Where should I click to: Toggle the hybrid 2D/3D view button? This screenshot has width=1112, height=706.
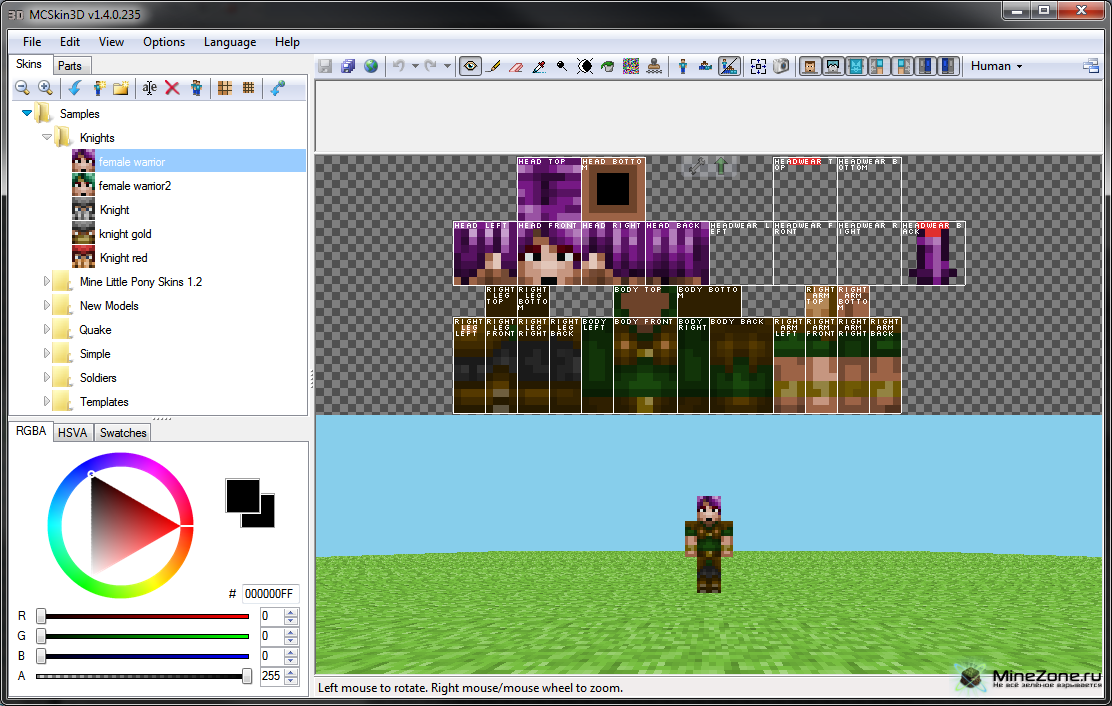tap(729, 66)
